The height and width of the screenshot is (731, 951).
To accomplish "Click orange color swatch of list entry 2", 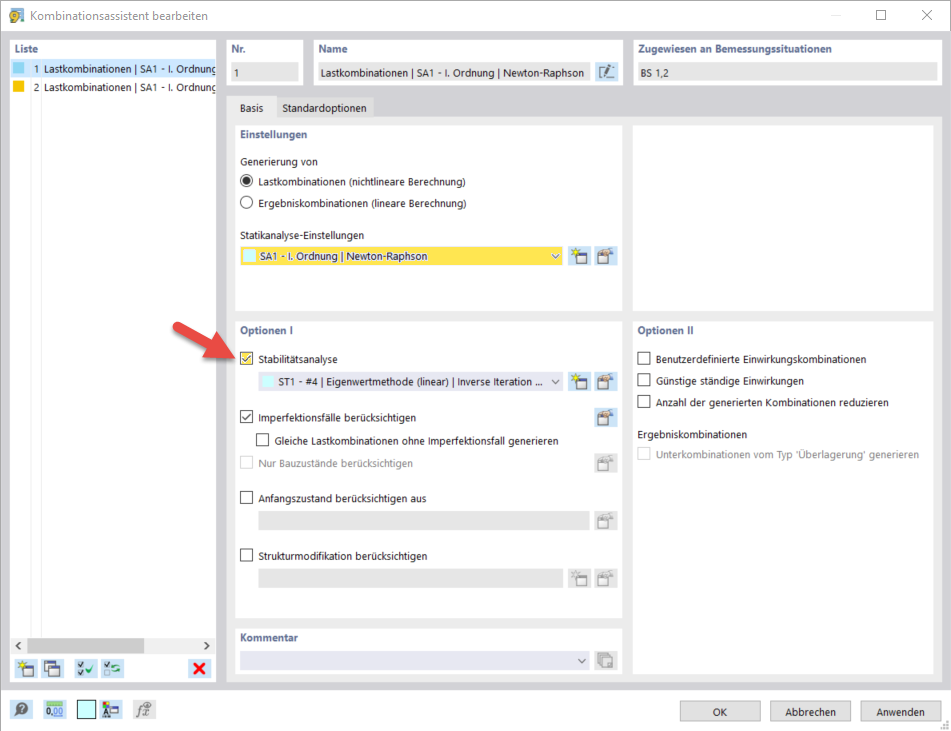I will tap(19, 86).
